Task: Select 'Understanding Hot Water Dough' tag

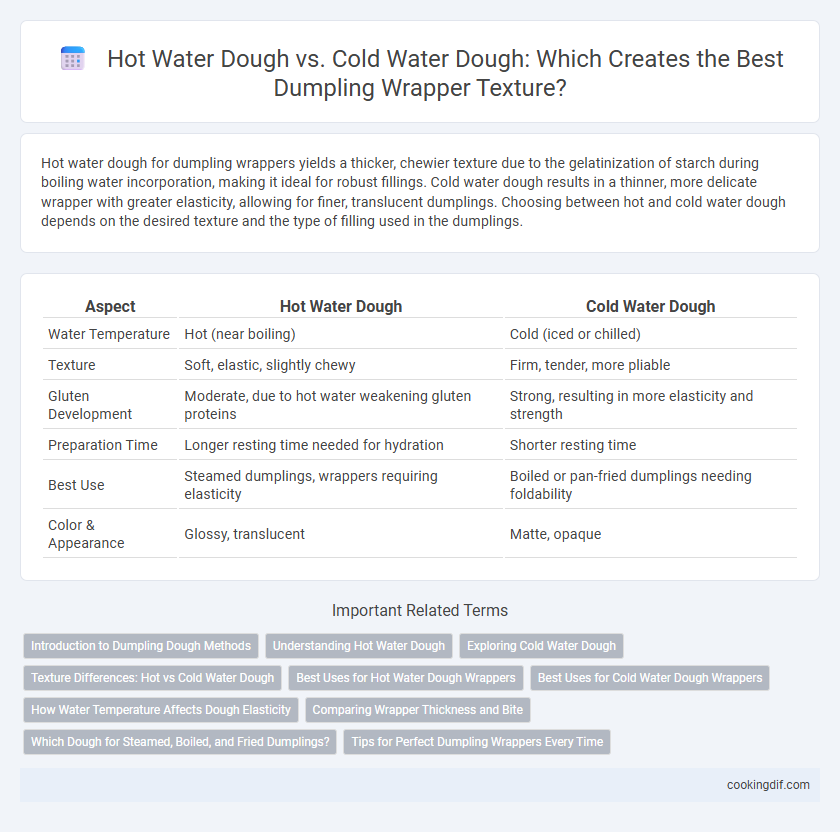Action: (359, 646)
